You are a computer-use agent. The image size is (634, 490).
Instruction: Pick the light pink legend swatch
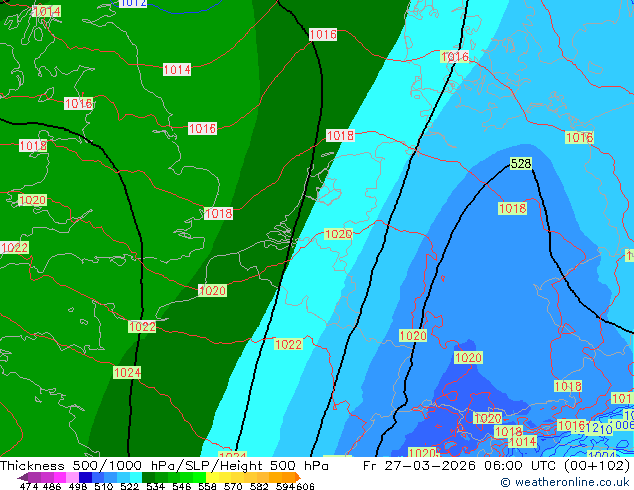72,477
